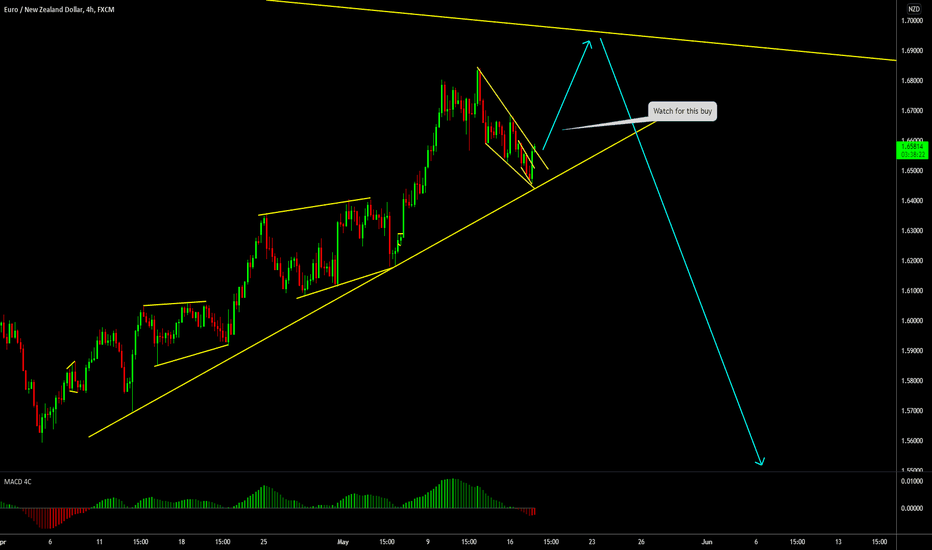Screen dimensions: 932x550
Task: Click the '18' date on time axis
Action: click(181, 542)
